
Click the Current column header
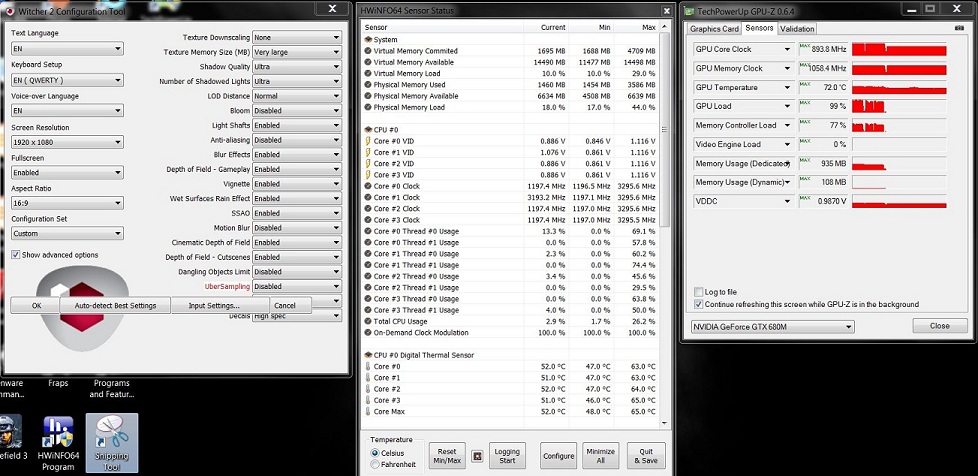click(546, 27)
